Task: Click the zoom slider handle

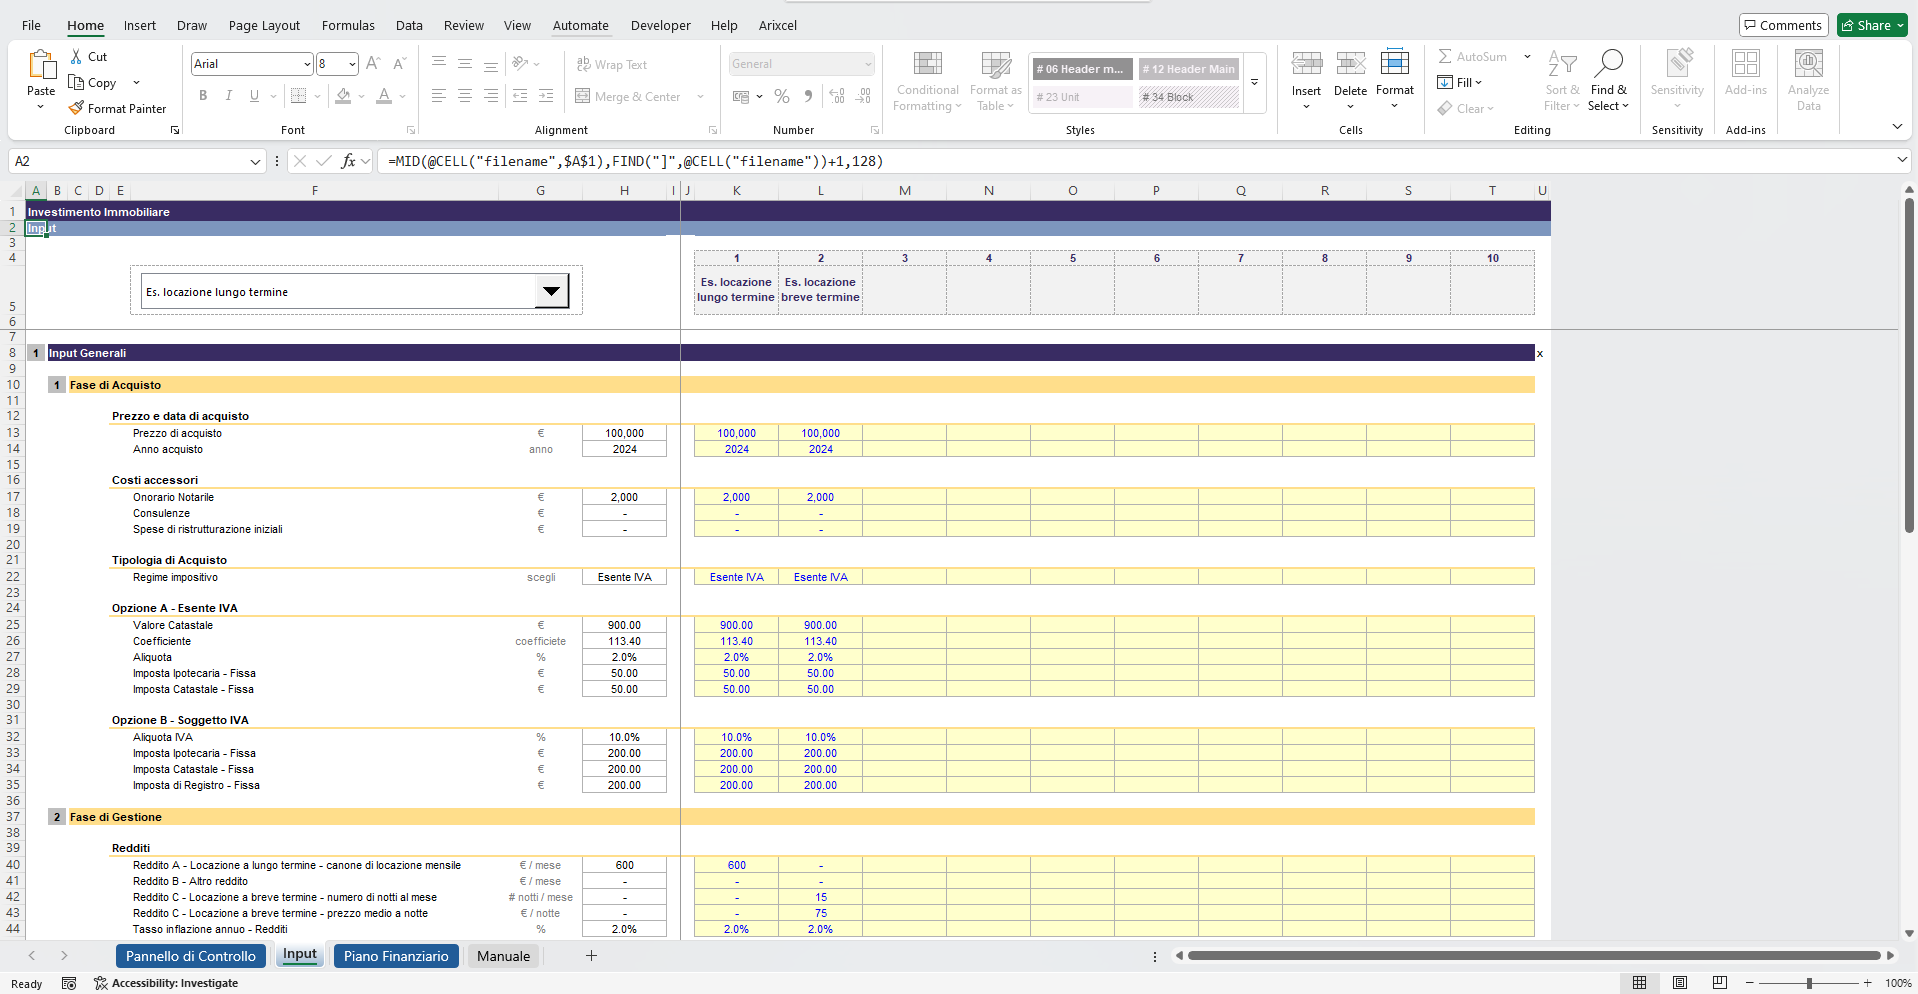Action: (1809, 983)
